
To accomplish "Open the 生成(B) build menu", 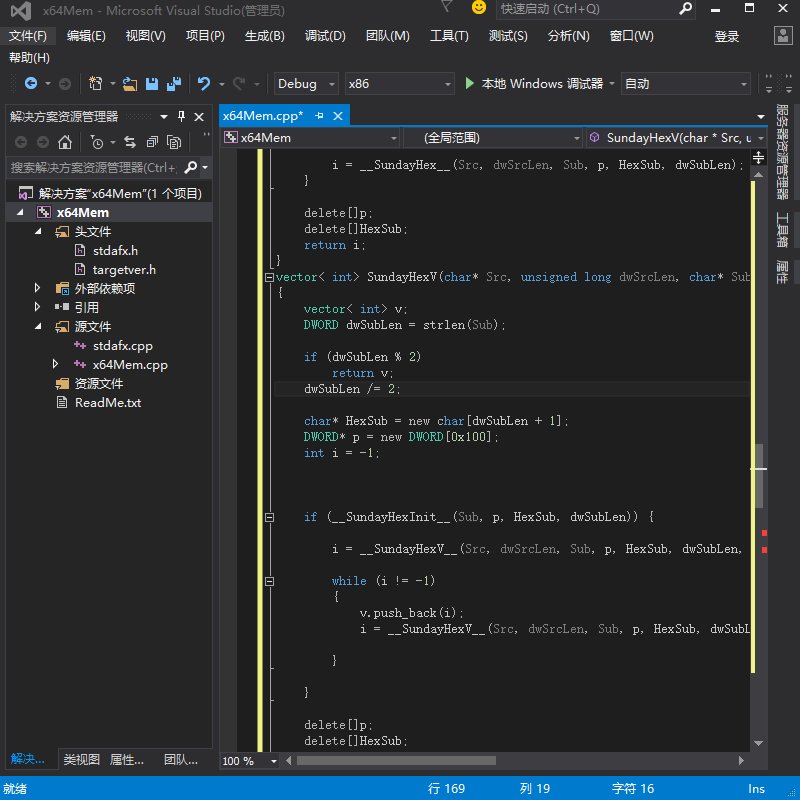I will (265, 36).
